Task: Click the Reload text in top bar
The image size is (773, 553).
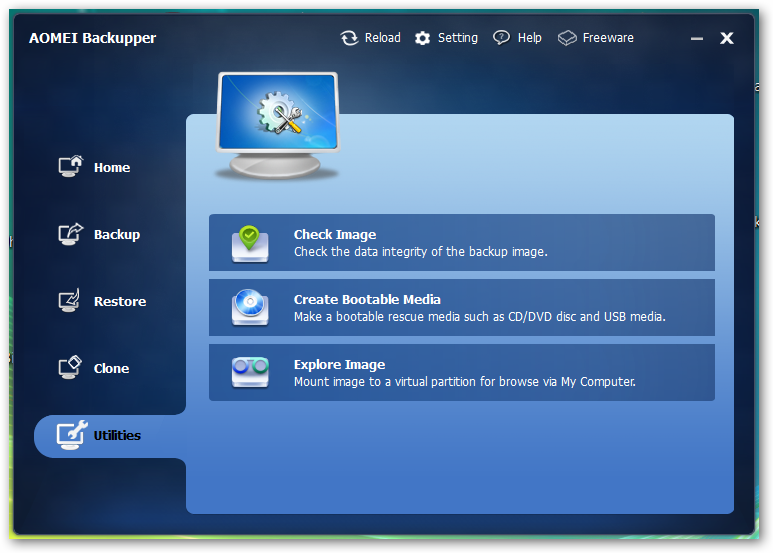Action: pyautogui.click(x=383, y=38)
